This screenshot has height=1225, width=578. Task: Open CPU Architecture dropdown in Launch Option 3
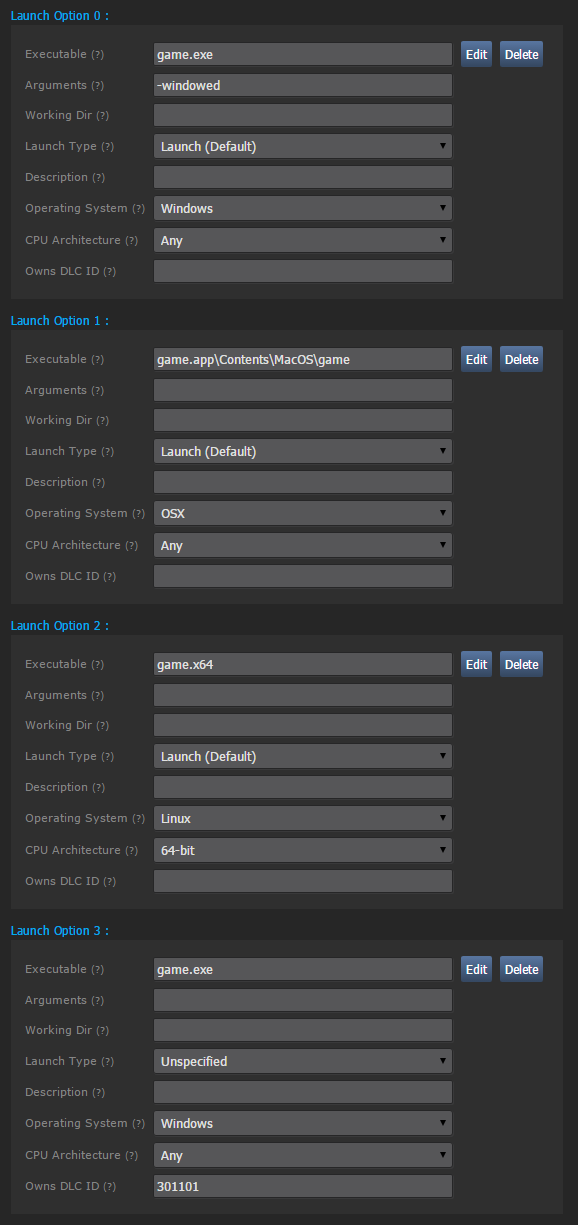click(x=303, y=1155)
